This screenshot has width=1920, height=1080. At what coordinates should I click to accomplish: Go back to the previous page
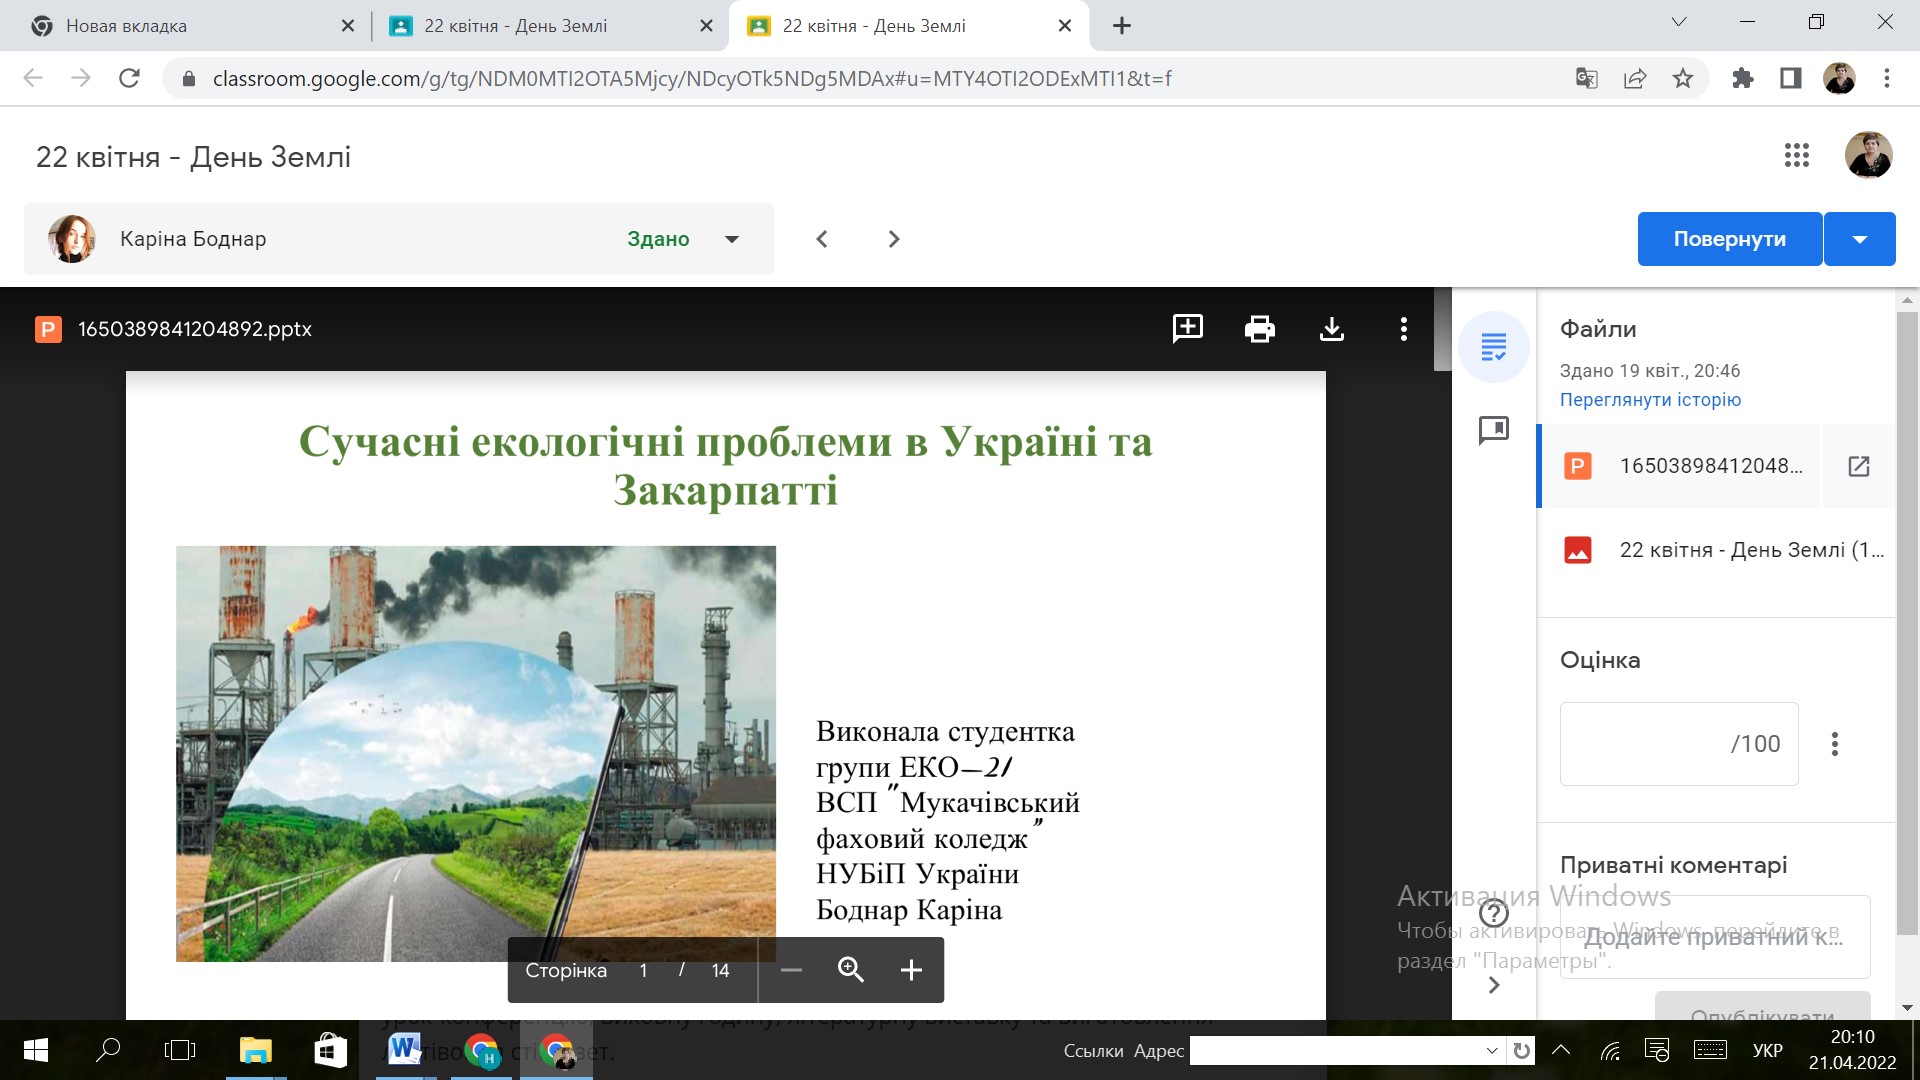click(x=33, y=78)
